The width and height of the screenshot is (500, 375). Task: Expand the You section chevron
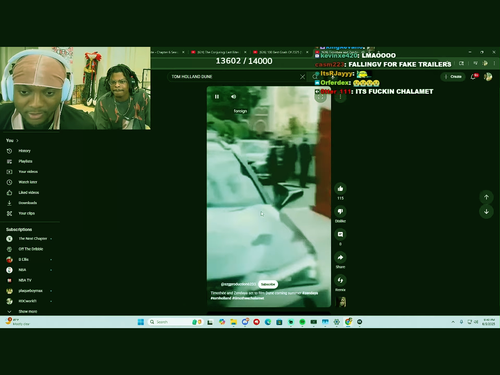point(17,140)
